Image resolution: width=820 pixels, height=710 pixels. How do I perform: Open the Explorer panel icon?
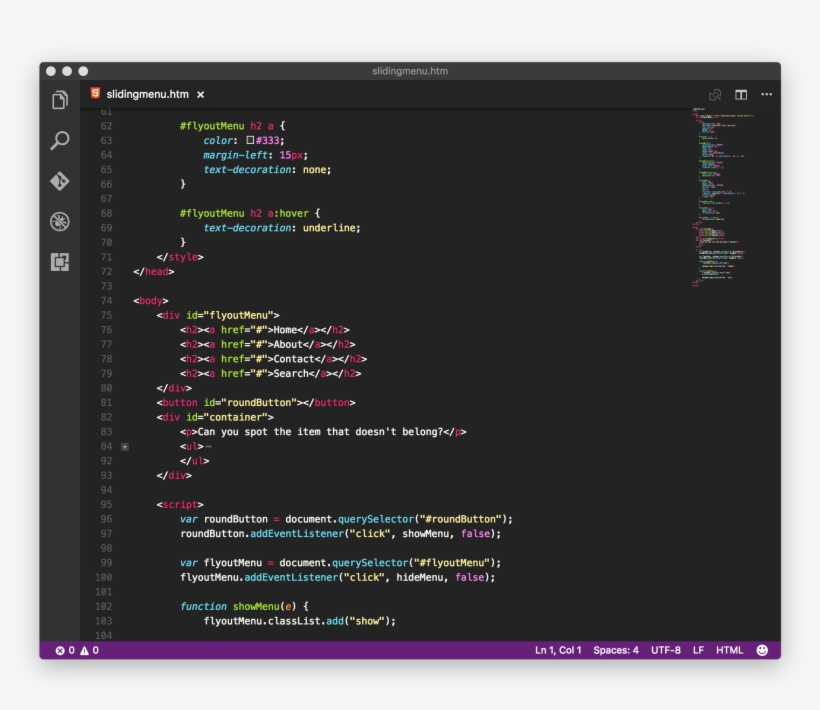(x=59, y=100)
